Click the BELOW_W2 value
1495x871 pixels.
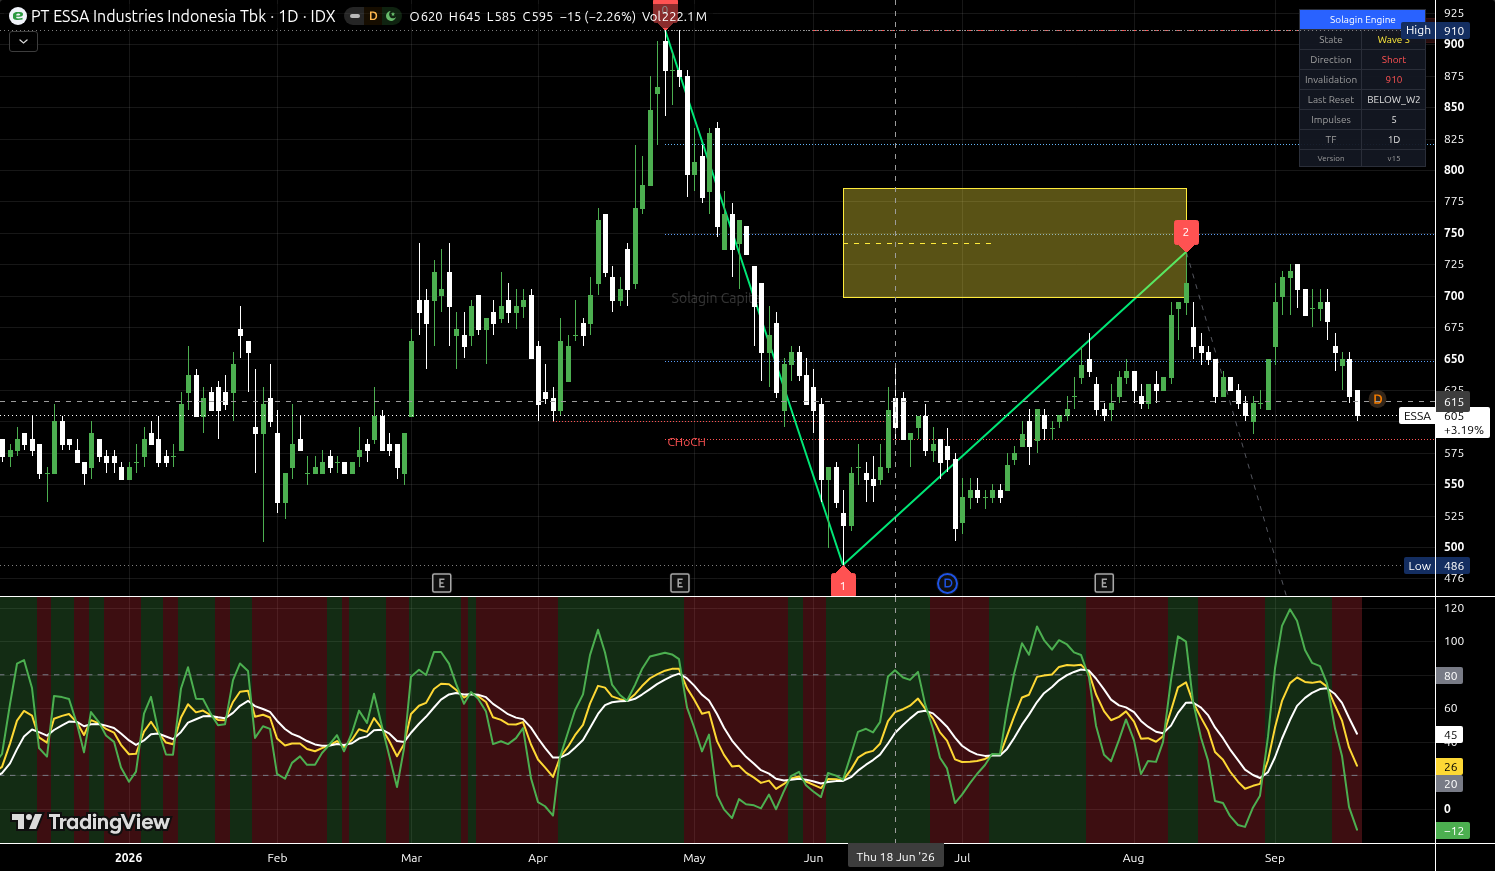1393,100
